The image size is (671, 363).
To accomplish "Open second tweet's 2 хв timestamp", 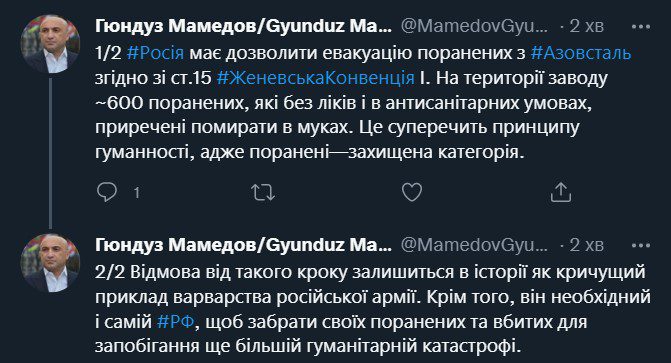I will (x=586, y=245).
